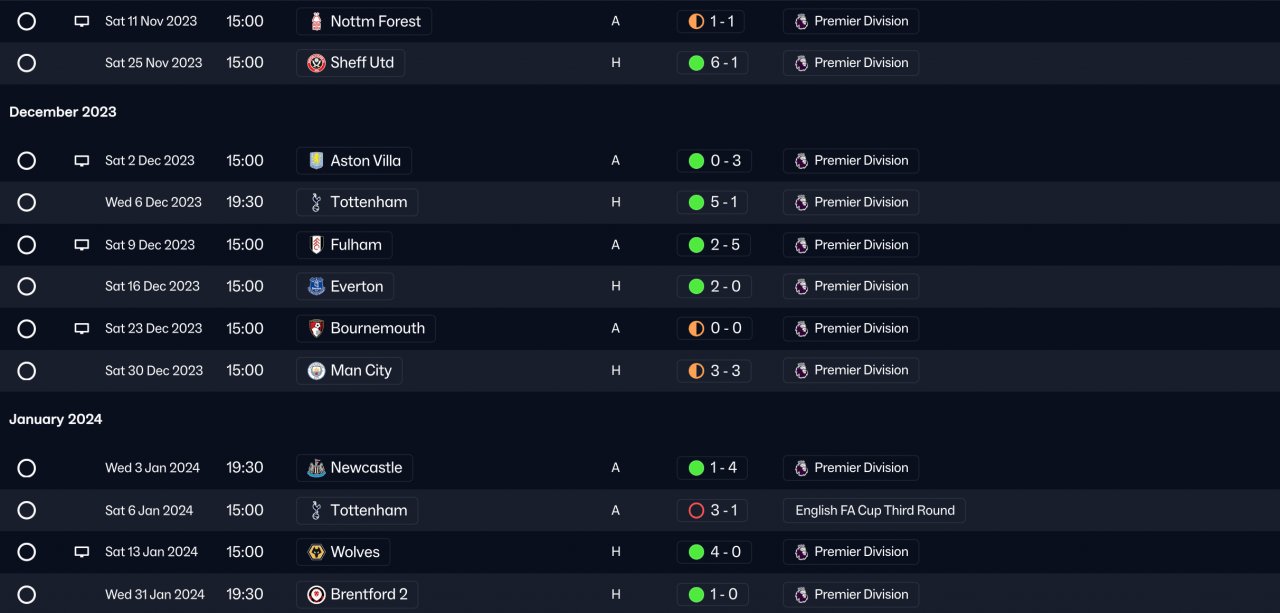1280x613 pixels.
Task: Click Premier Division label on Wolves row
Action: tap(860, 552)
